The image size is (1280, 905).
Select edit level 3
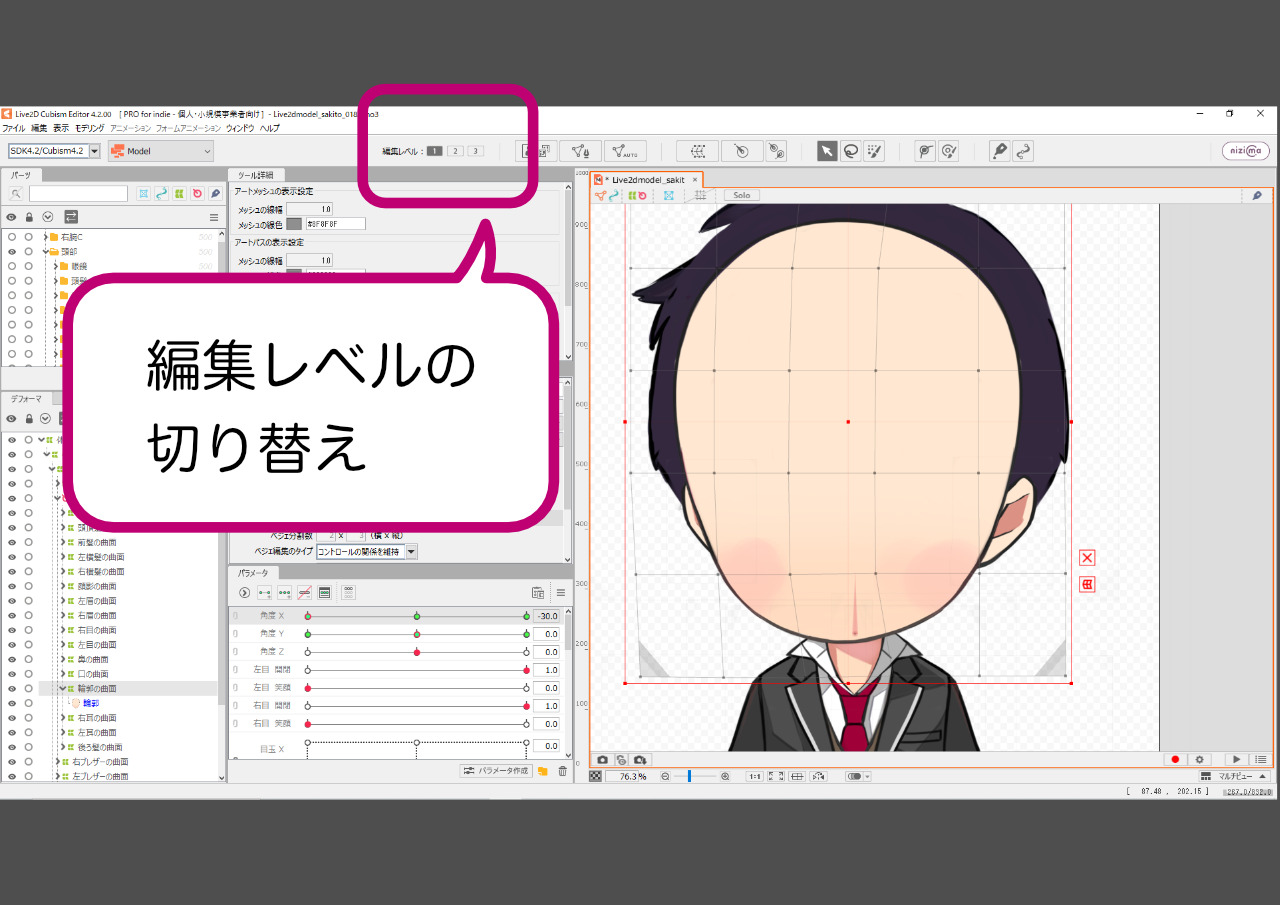(475, 151)
